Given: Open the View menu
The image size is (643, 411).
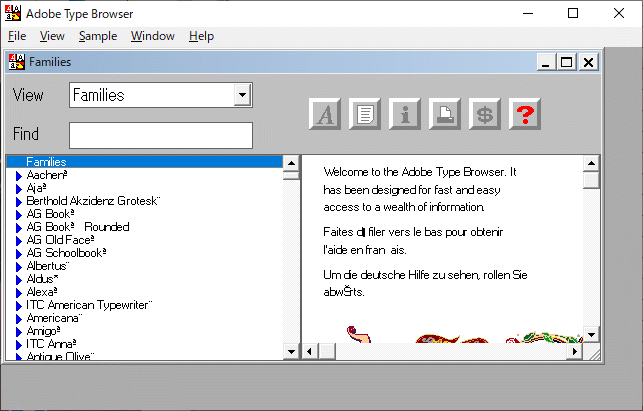Looking at the screenshot, I should [52, 36].
